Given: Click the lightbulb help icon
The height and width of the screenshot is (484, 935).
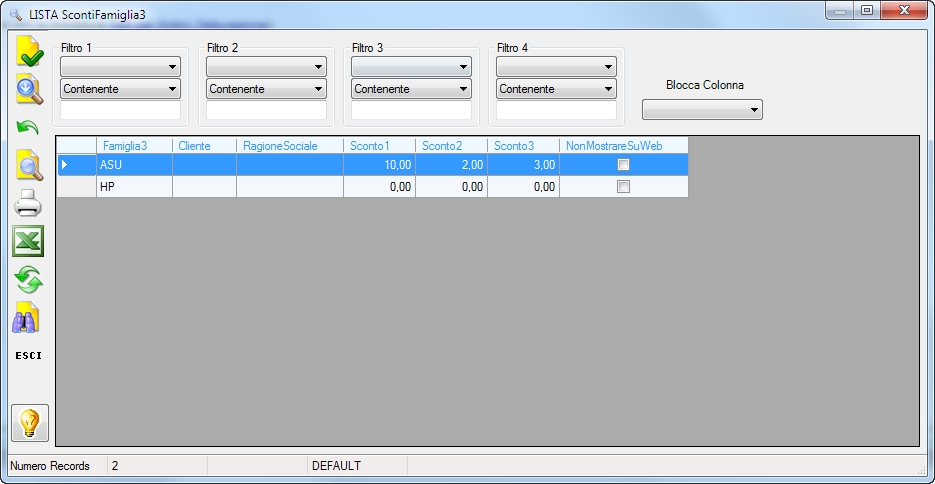Looking at the screenshot, I should coord(30,423).
